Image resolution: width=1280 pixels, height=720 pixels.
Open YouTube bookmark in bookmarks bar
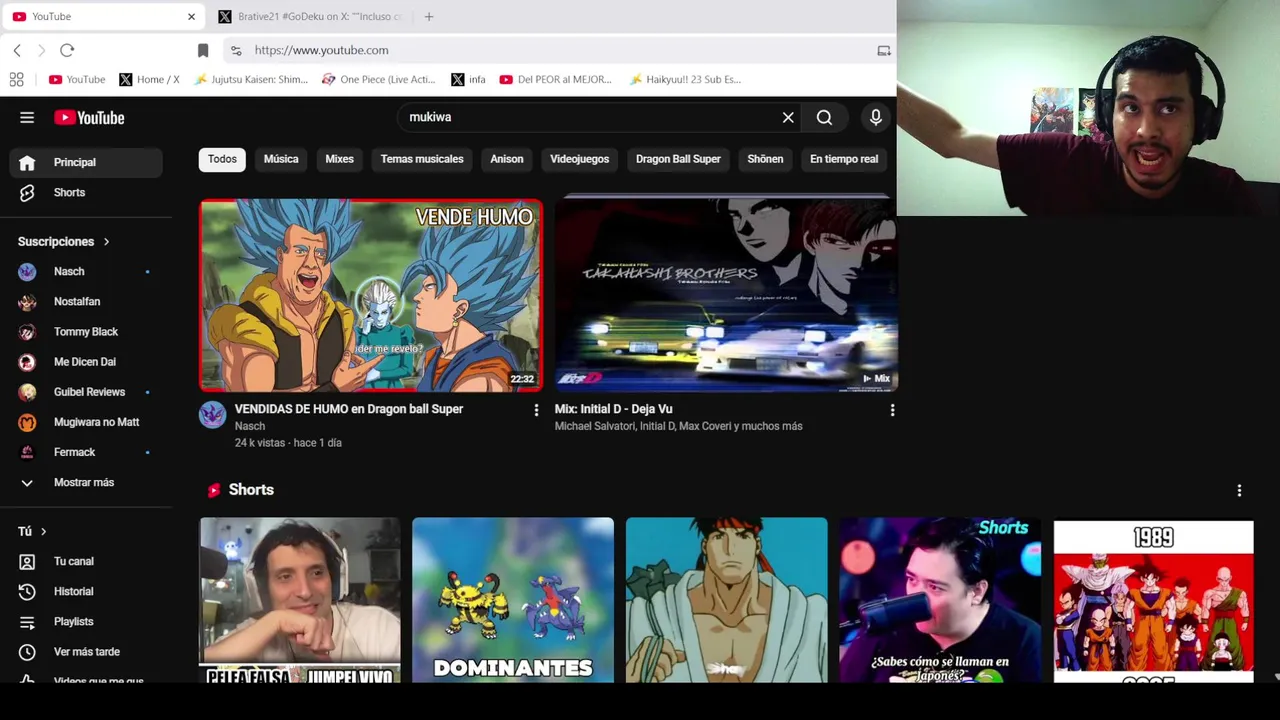pos(76,79)
